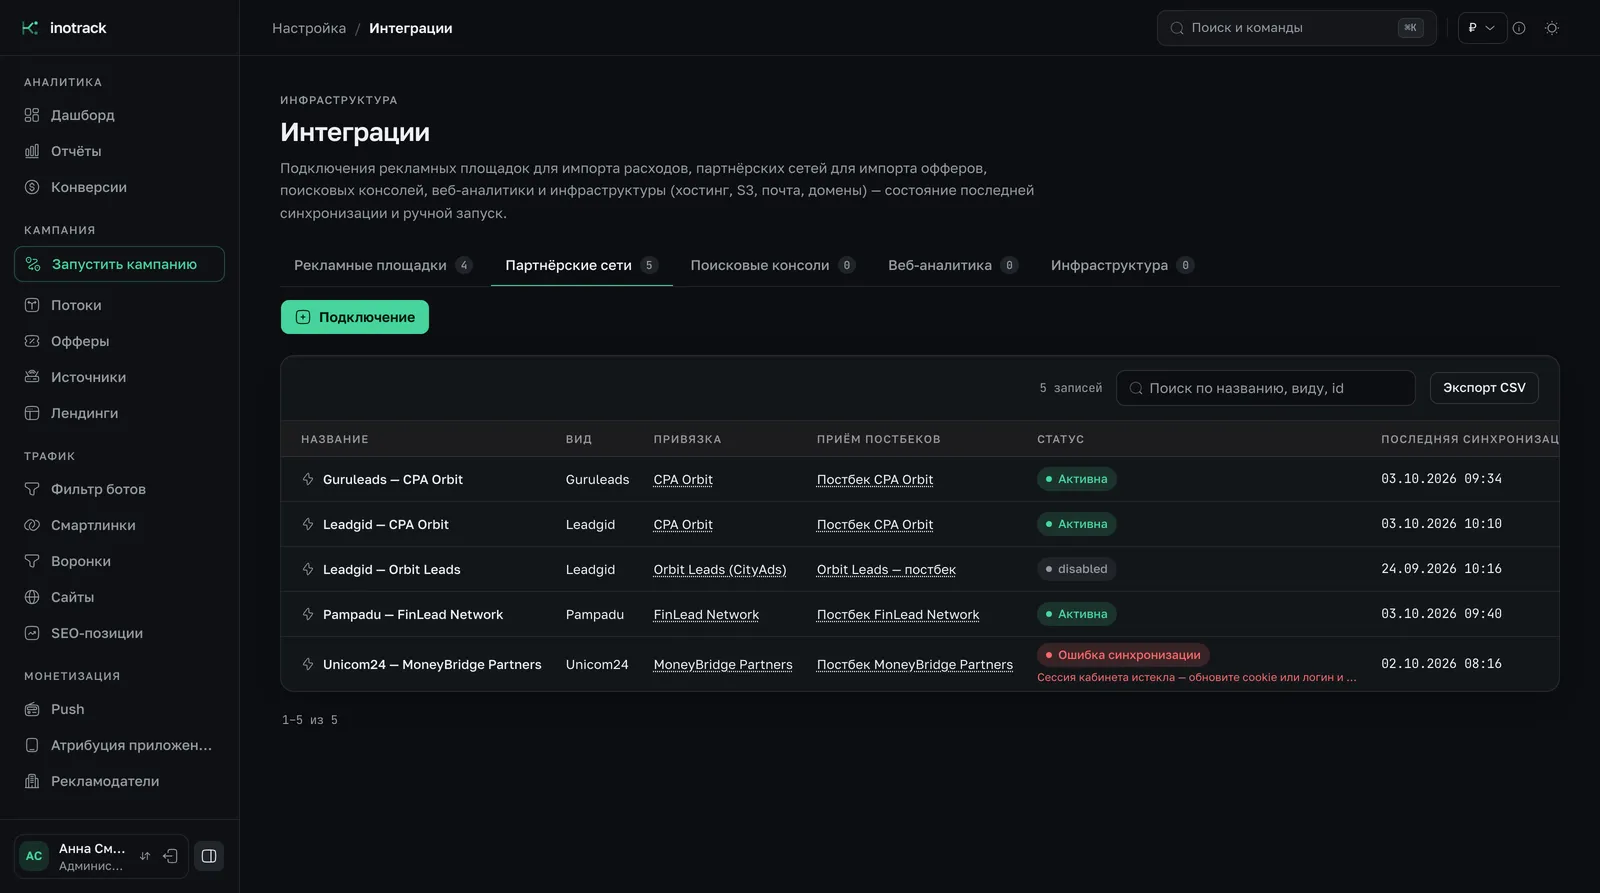
Task: Click the info icon in top bar
Action: (x=1519, y=28)
